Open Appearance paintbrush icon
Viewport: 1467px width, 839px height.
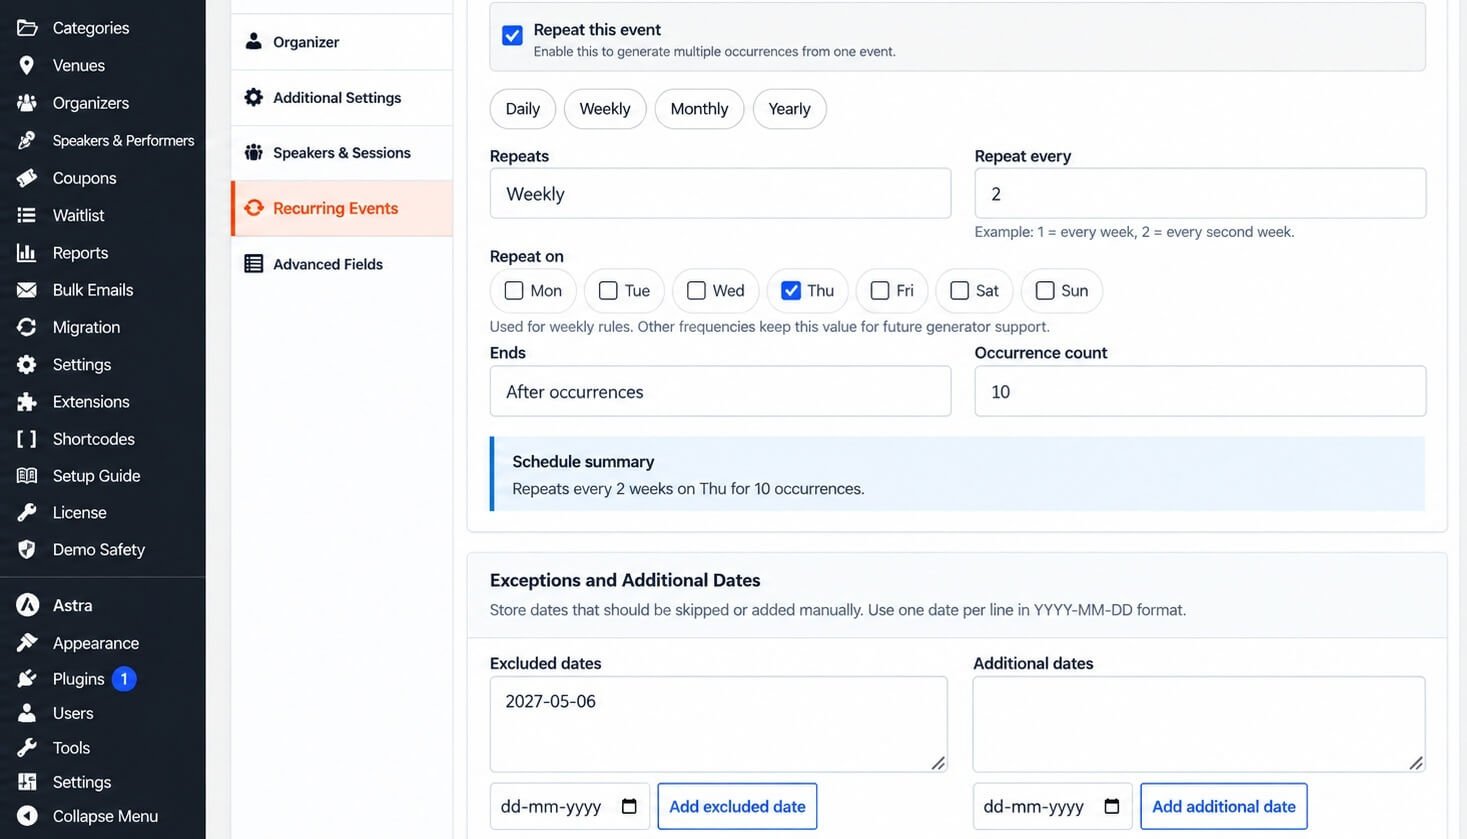(27, 643)
